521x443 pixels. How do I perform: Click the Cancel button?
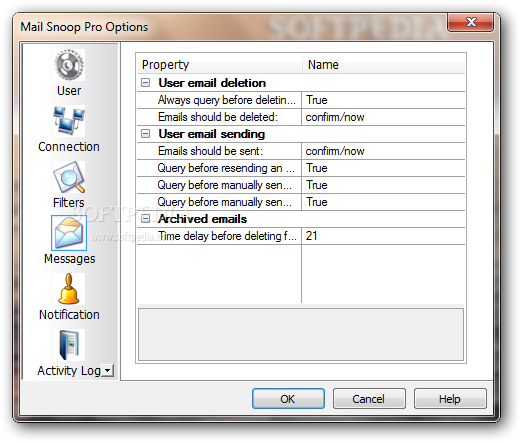pyautogui.click(x=369, y=399)
